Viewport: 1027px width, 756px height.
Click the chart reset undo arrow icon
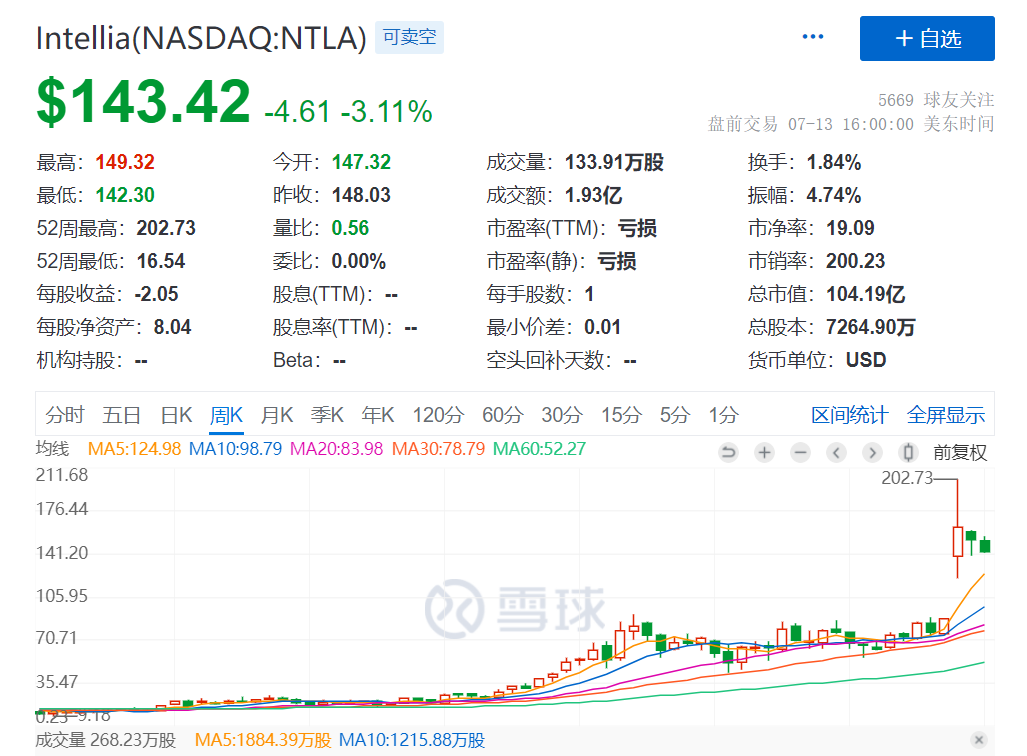(x=728, y=452)
